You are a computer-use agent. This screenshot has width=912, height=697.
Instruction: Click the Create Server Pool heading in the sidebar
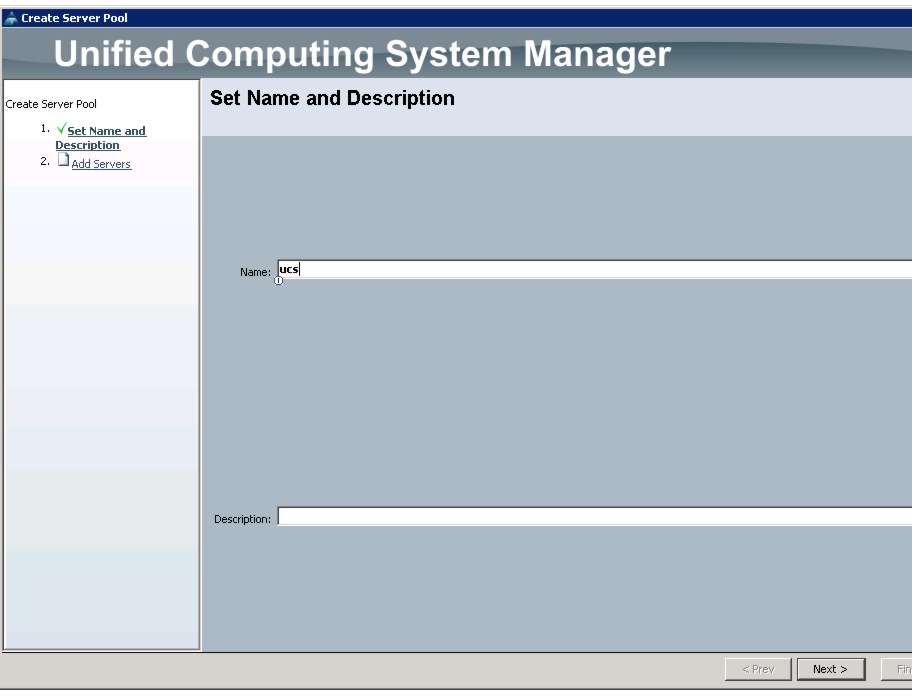tap(51, 104)
